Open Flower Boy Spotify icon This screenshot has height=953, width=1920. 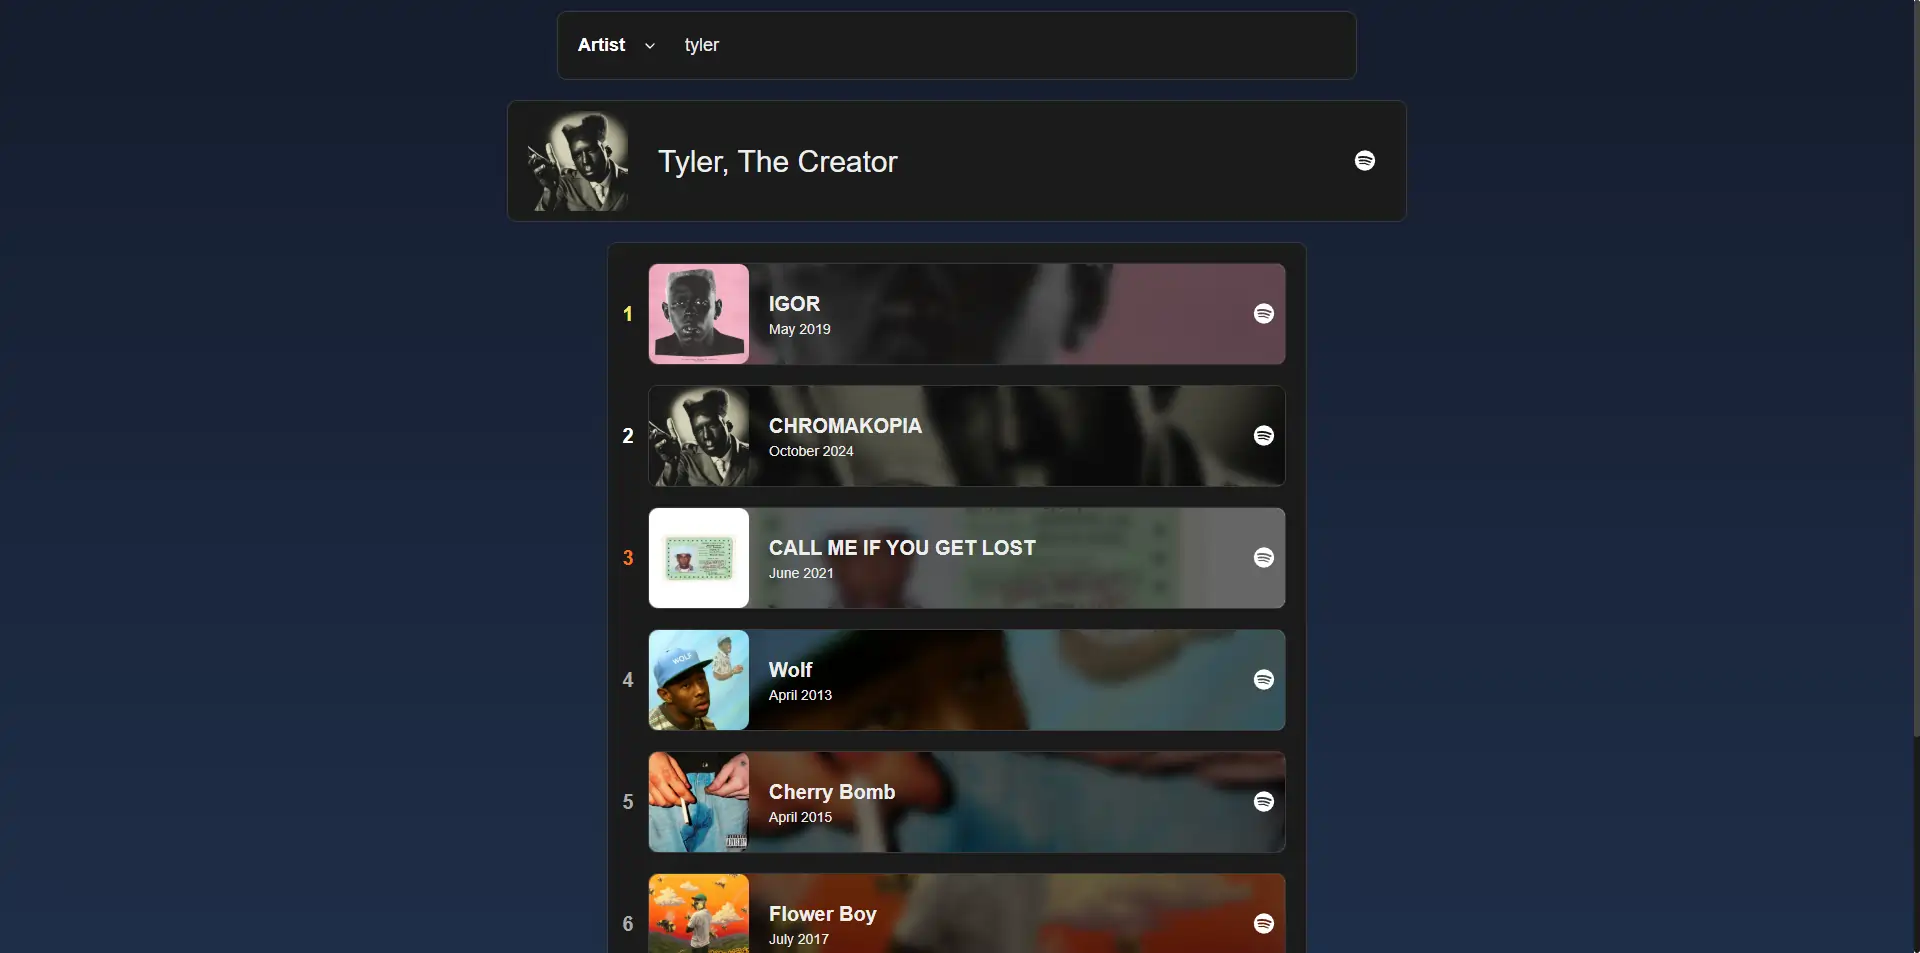click(1263, 924)
